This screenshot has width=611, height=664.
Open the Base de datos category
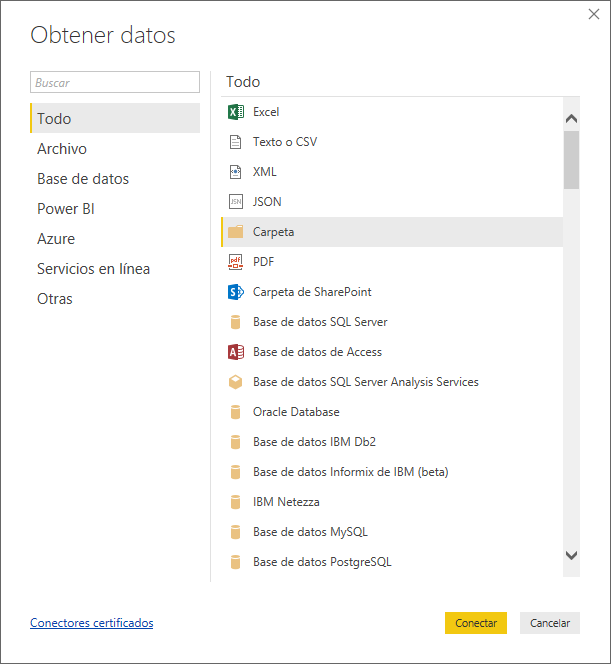[x=115, y=179]
